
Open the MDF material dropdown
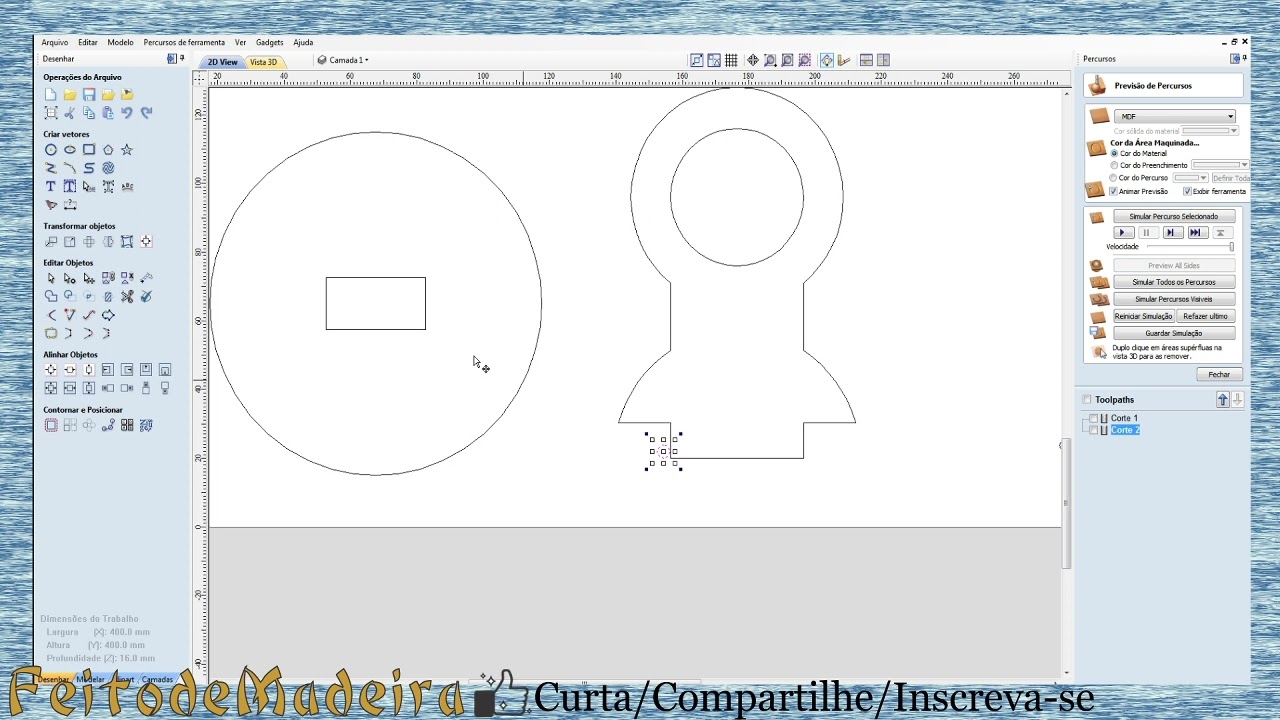click(x=1175, y=116)
